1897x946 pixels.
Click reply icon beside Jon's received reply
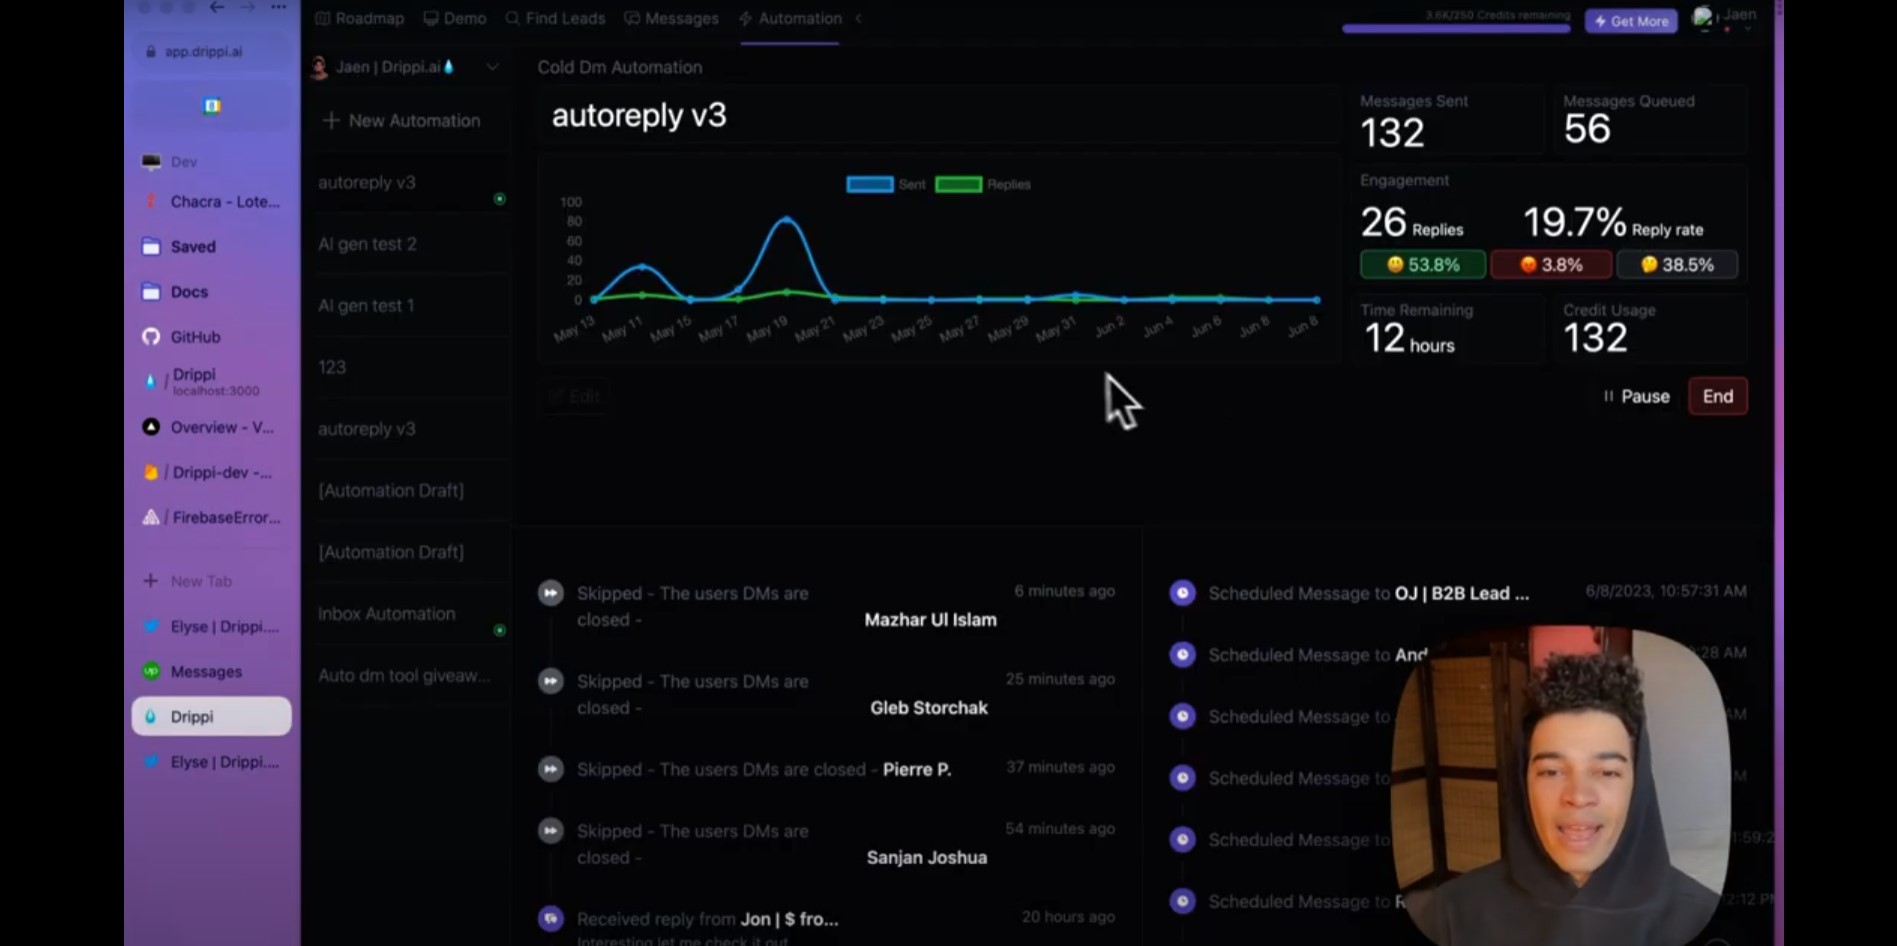coord(550,918)
